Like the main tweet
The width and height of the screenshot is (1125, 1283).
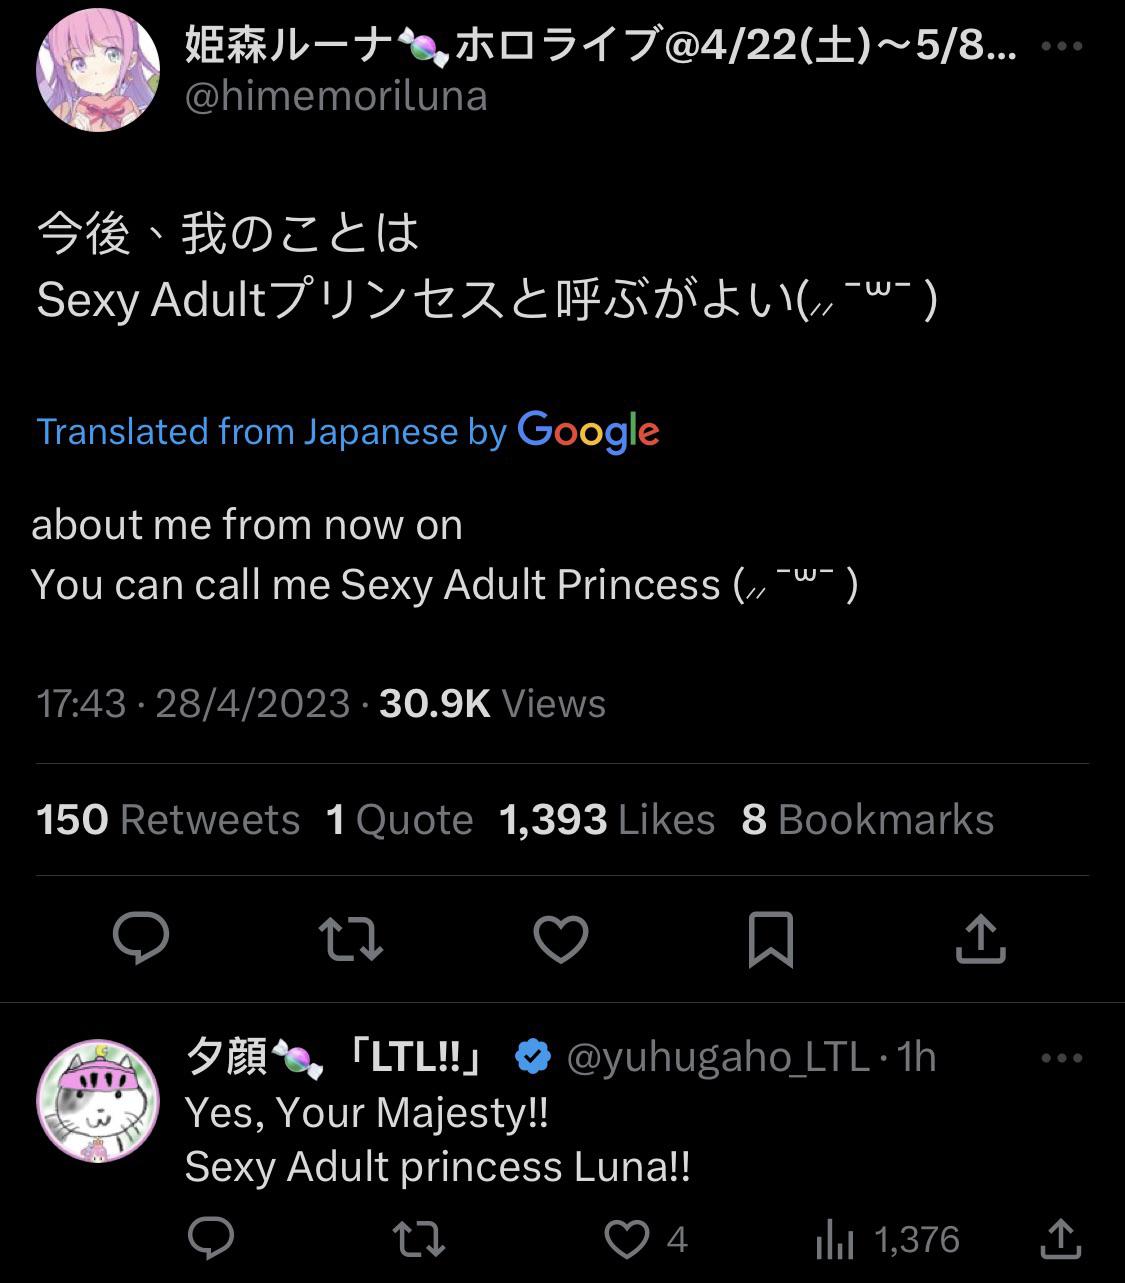click(560, 938)
